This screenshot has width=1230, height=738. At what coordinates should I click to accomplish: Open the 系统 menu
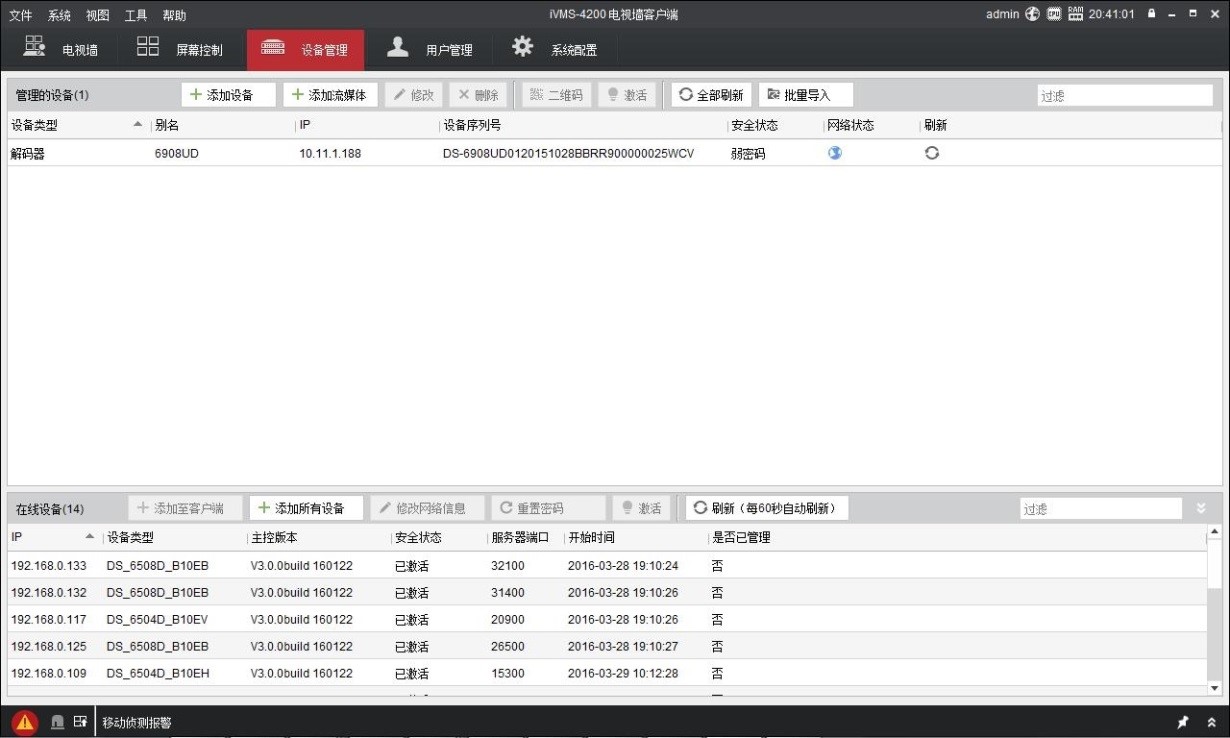[x=59, y=15]
